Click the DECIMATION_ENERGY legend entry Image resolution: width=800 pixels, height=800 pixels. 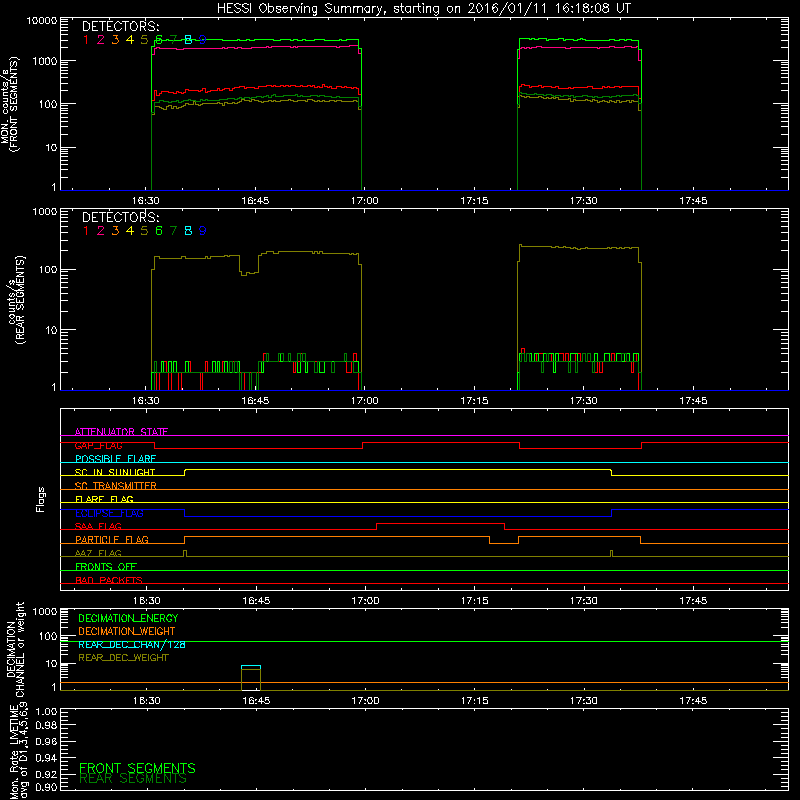128,618
